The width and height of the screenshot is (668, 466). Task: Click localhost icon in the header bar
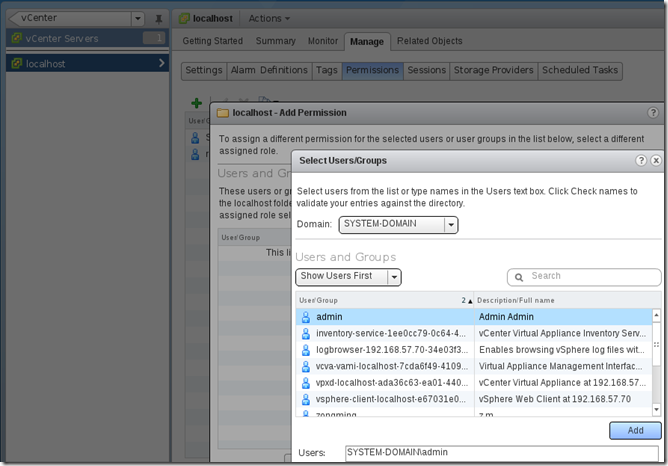[184, 18]
